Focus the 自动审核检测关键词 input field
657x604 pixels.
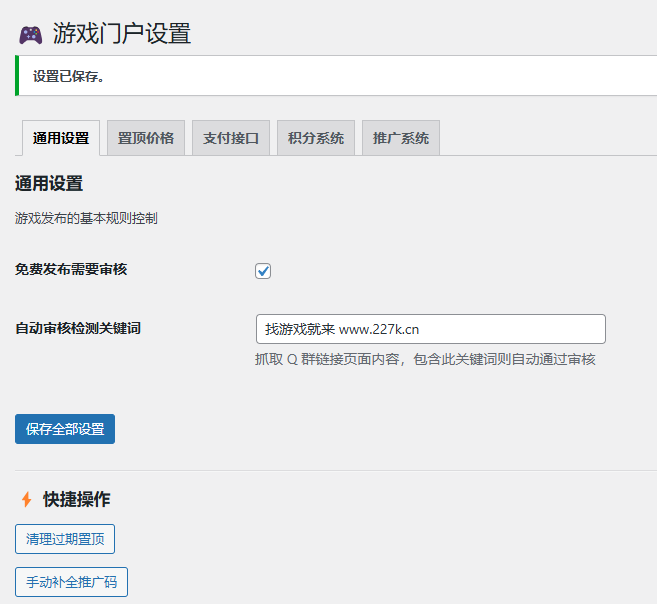(431, 329)
